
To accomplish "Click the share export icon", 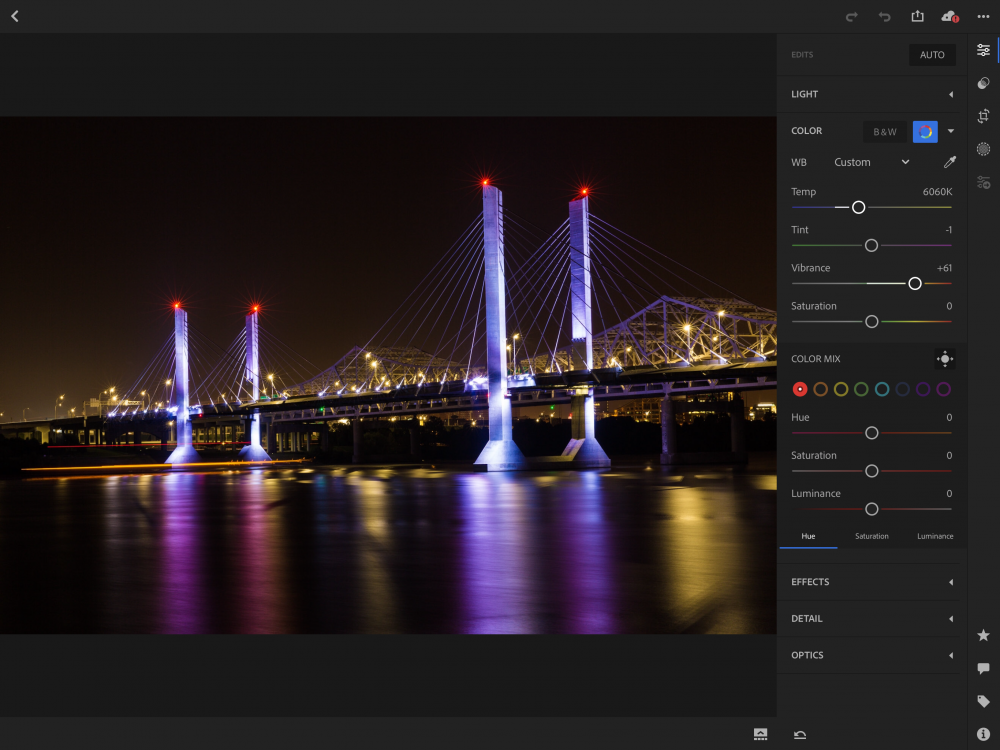I will pos(917,16).
